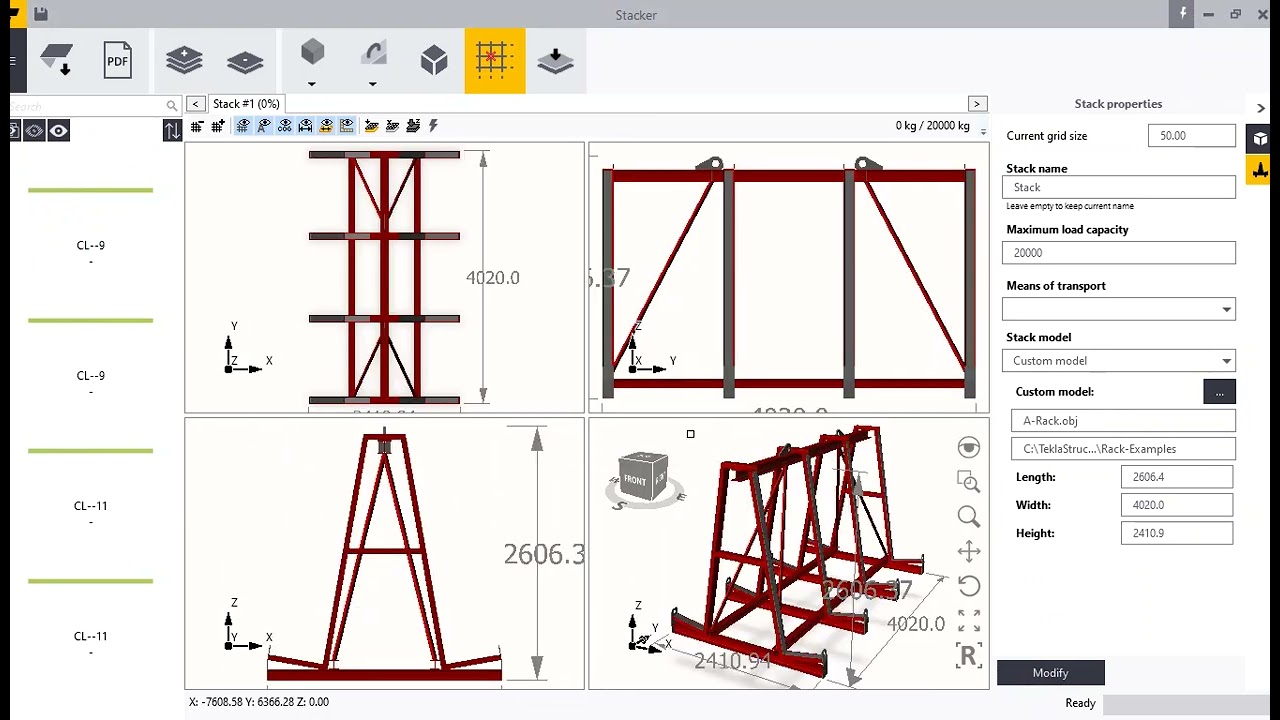This screenshot has height=720, width=1280.
Task: Toggle the eye with yellow dimension arrow option
Action: [326, 126]
